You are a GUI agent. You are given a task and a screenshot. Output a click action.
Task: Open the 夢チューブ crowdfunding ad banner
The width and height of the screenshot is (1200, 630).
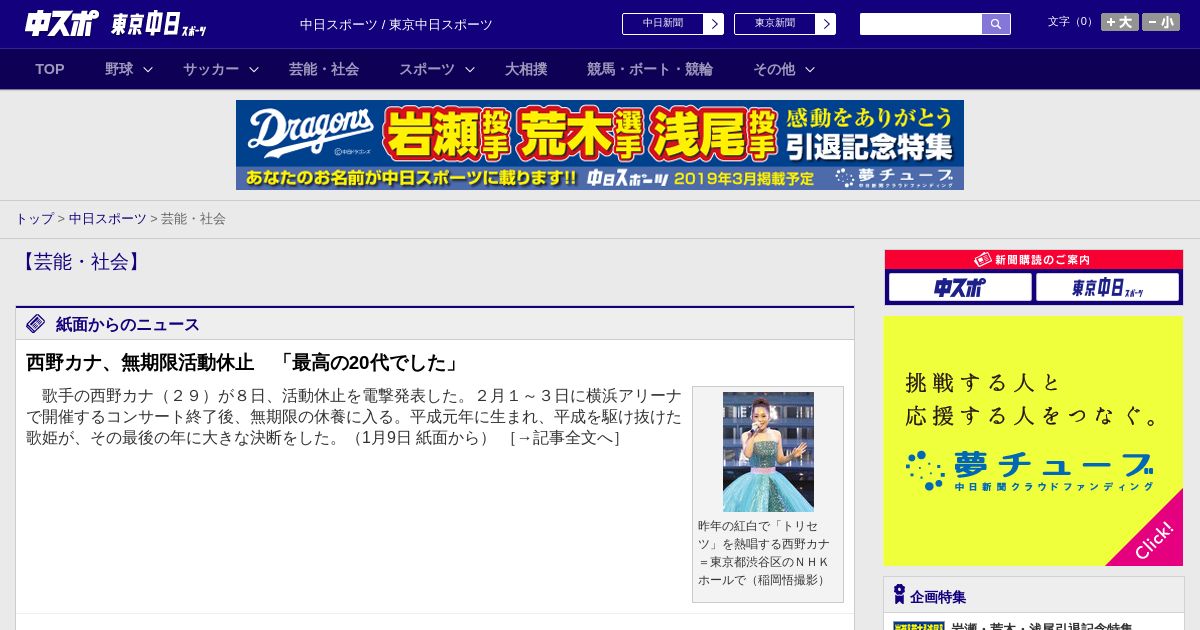[1034, 441]
